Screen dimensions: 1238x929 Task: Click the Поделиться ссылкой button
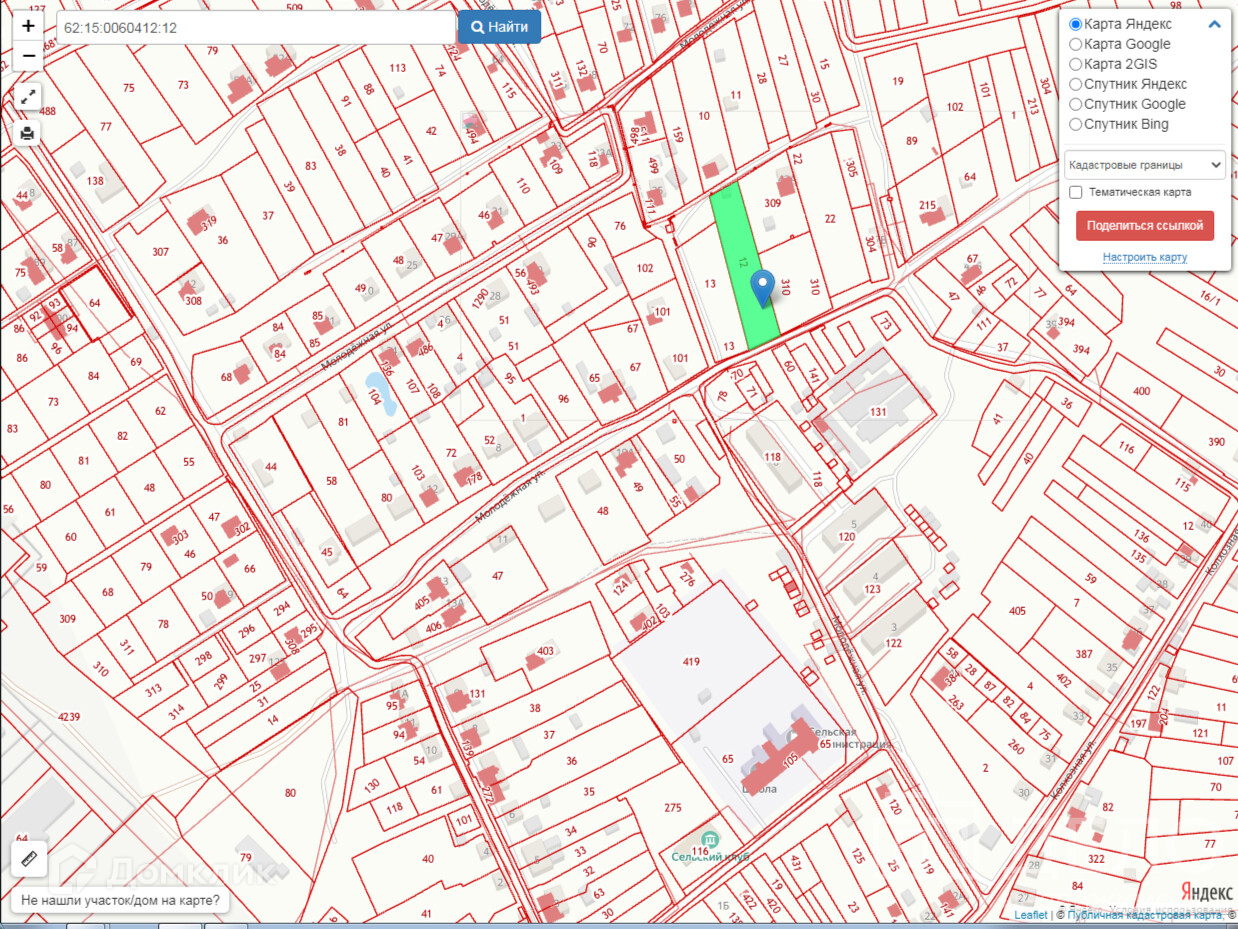[1144, 225]
